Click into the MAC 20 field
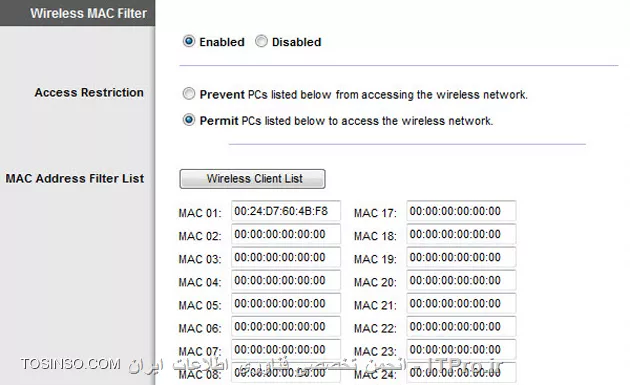Viewport: 630px width, 385px height. [x=461, y=281]
